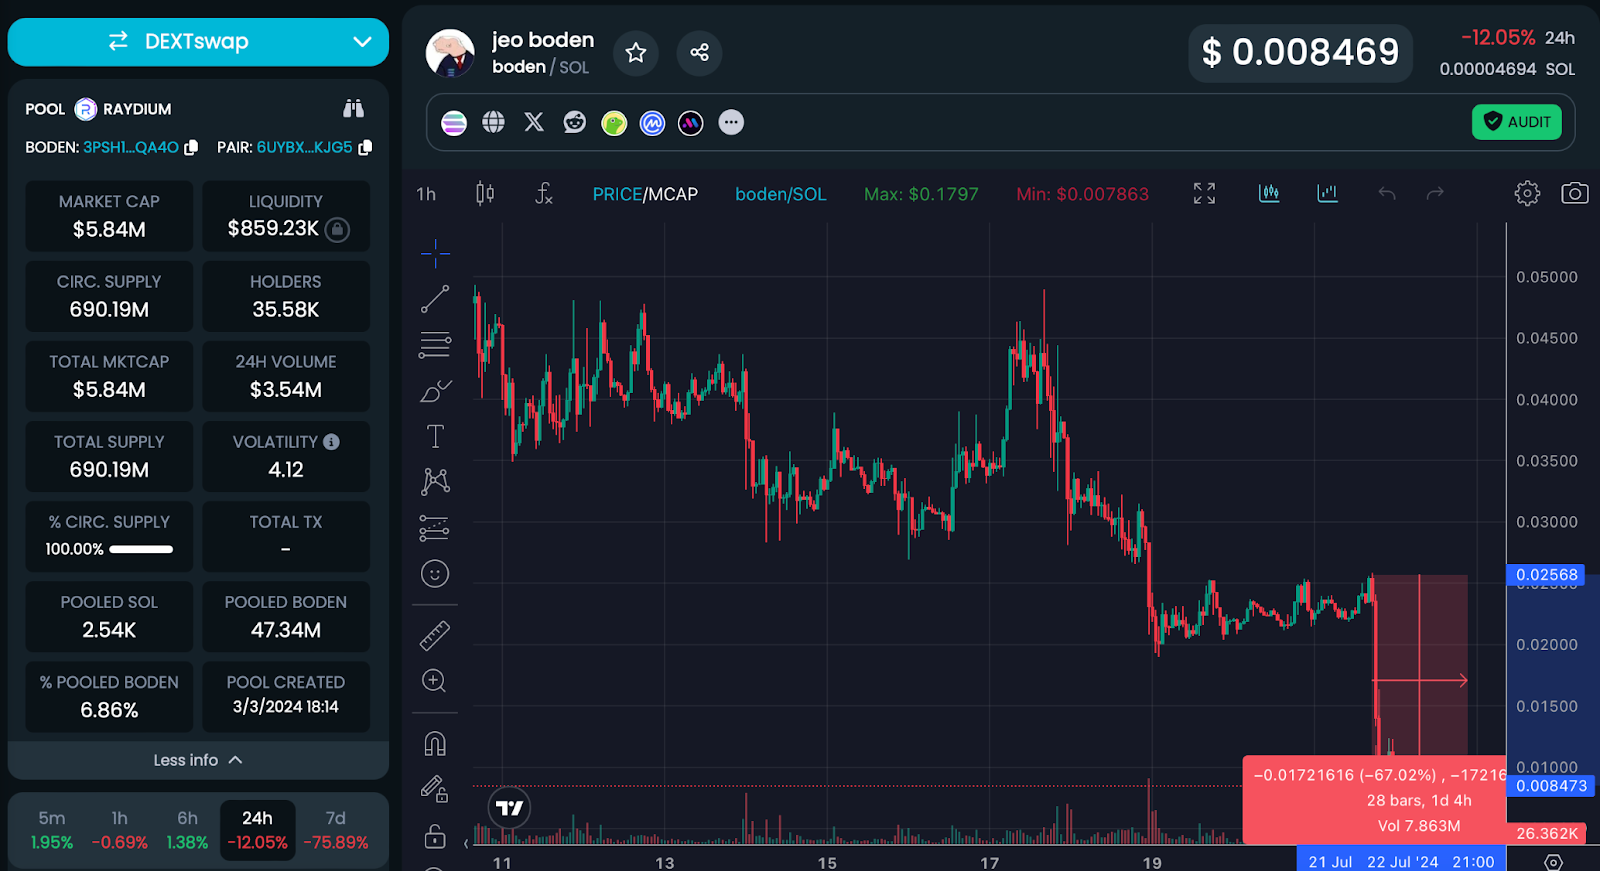Share the jeo boden pair

tap(699, 53)
